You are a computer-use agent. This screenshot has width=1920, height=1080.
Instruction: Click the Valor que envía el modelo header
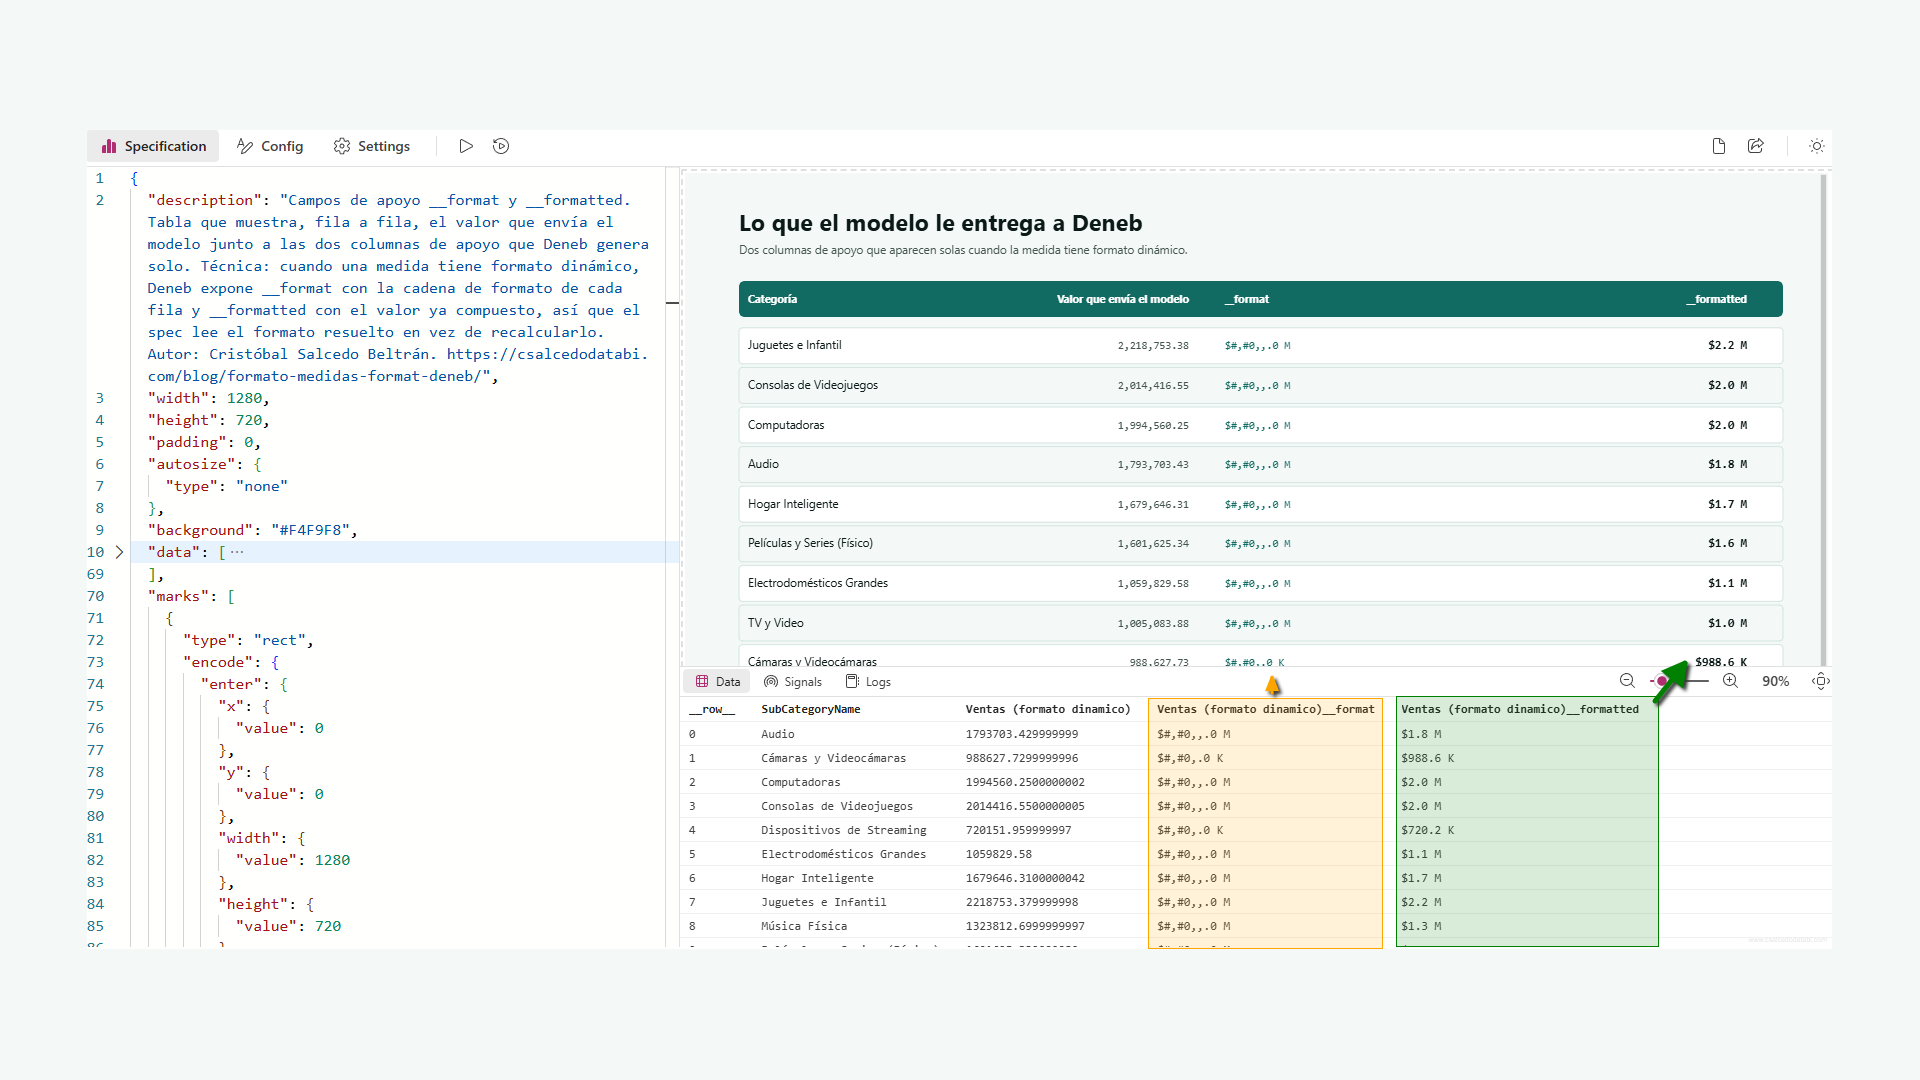(x=1123, y=299)
